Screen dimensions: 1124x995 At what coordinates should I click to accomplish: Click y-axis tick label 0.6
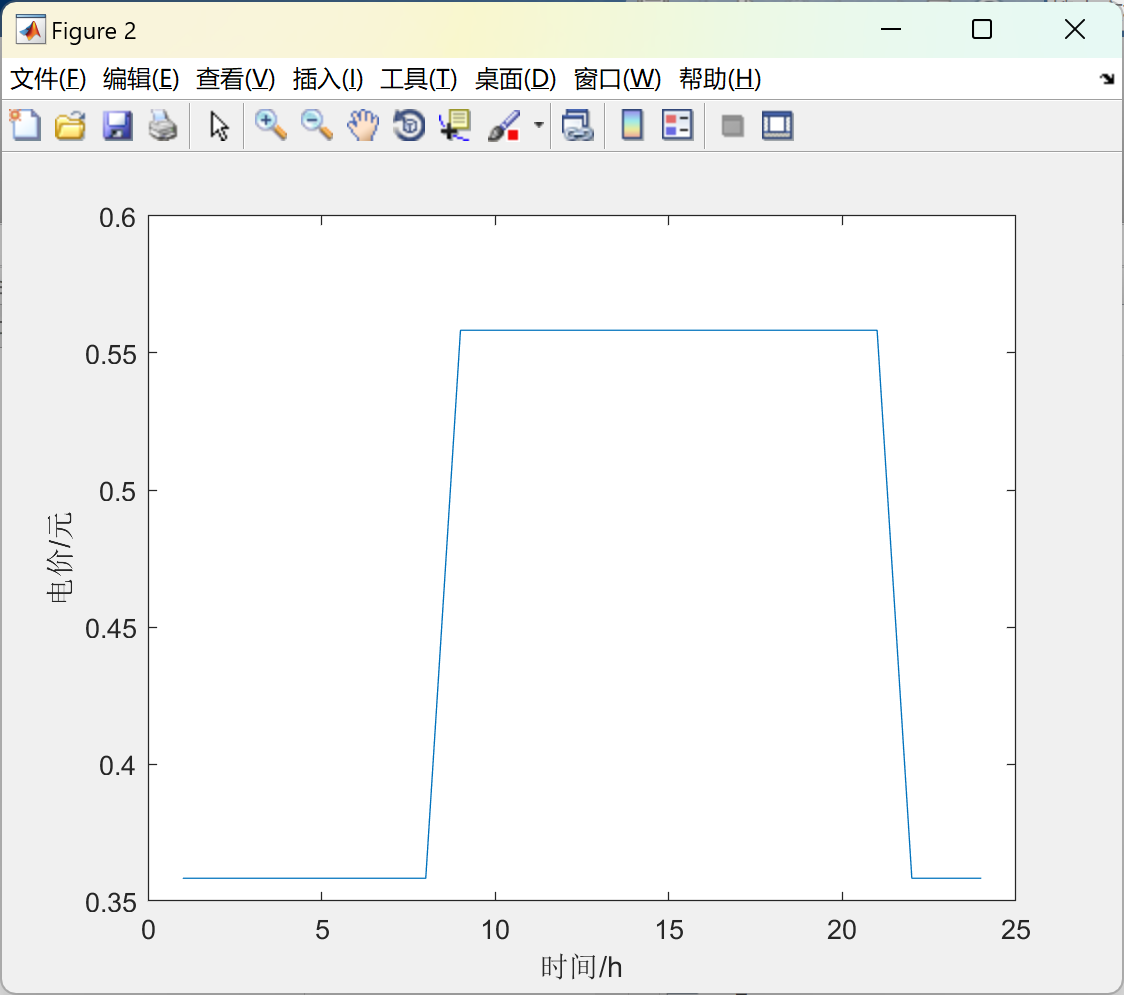(118, 217)
